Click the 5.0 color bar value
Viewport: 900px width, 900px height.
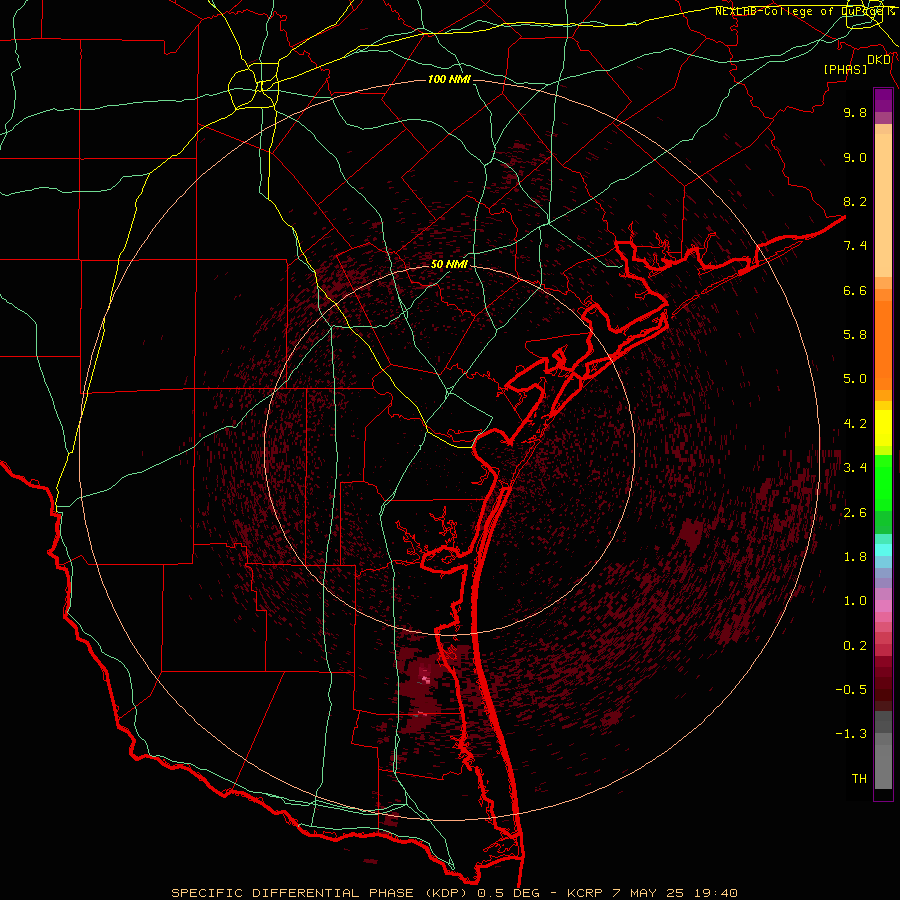click(855, 379)
